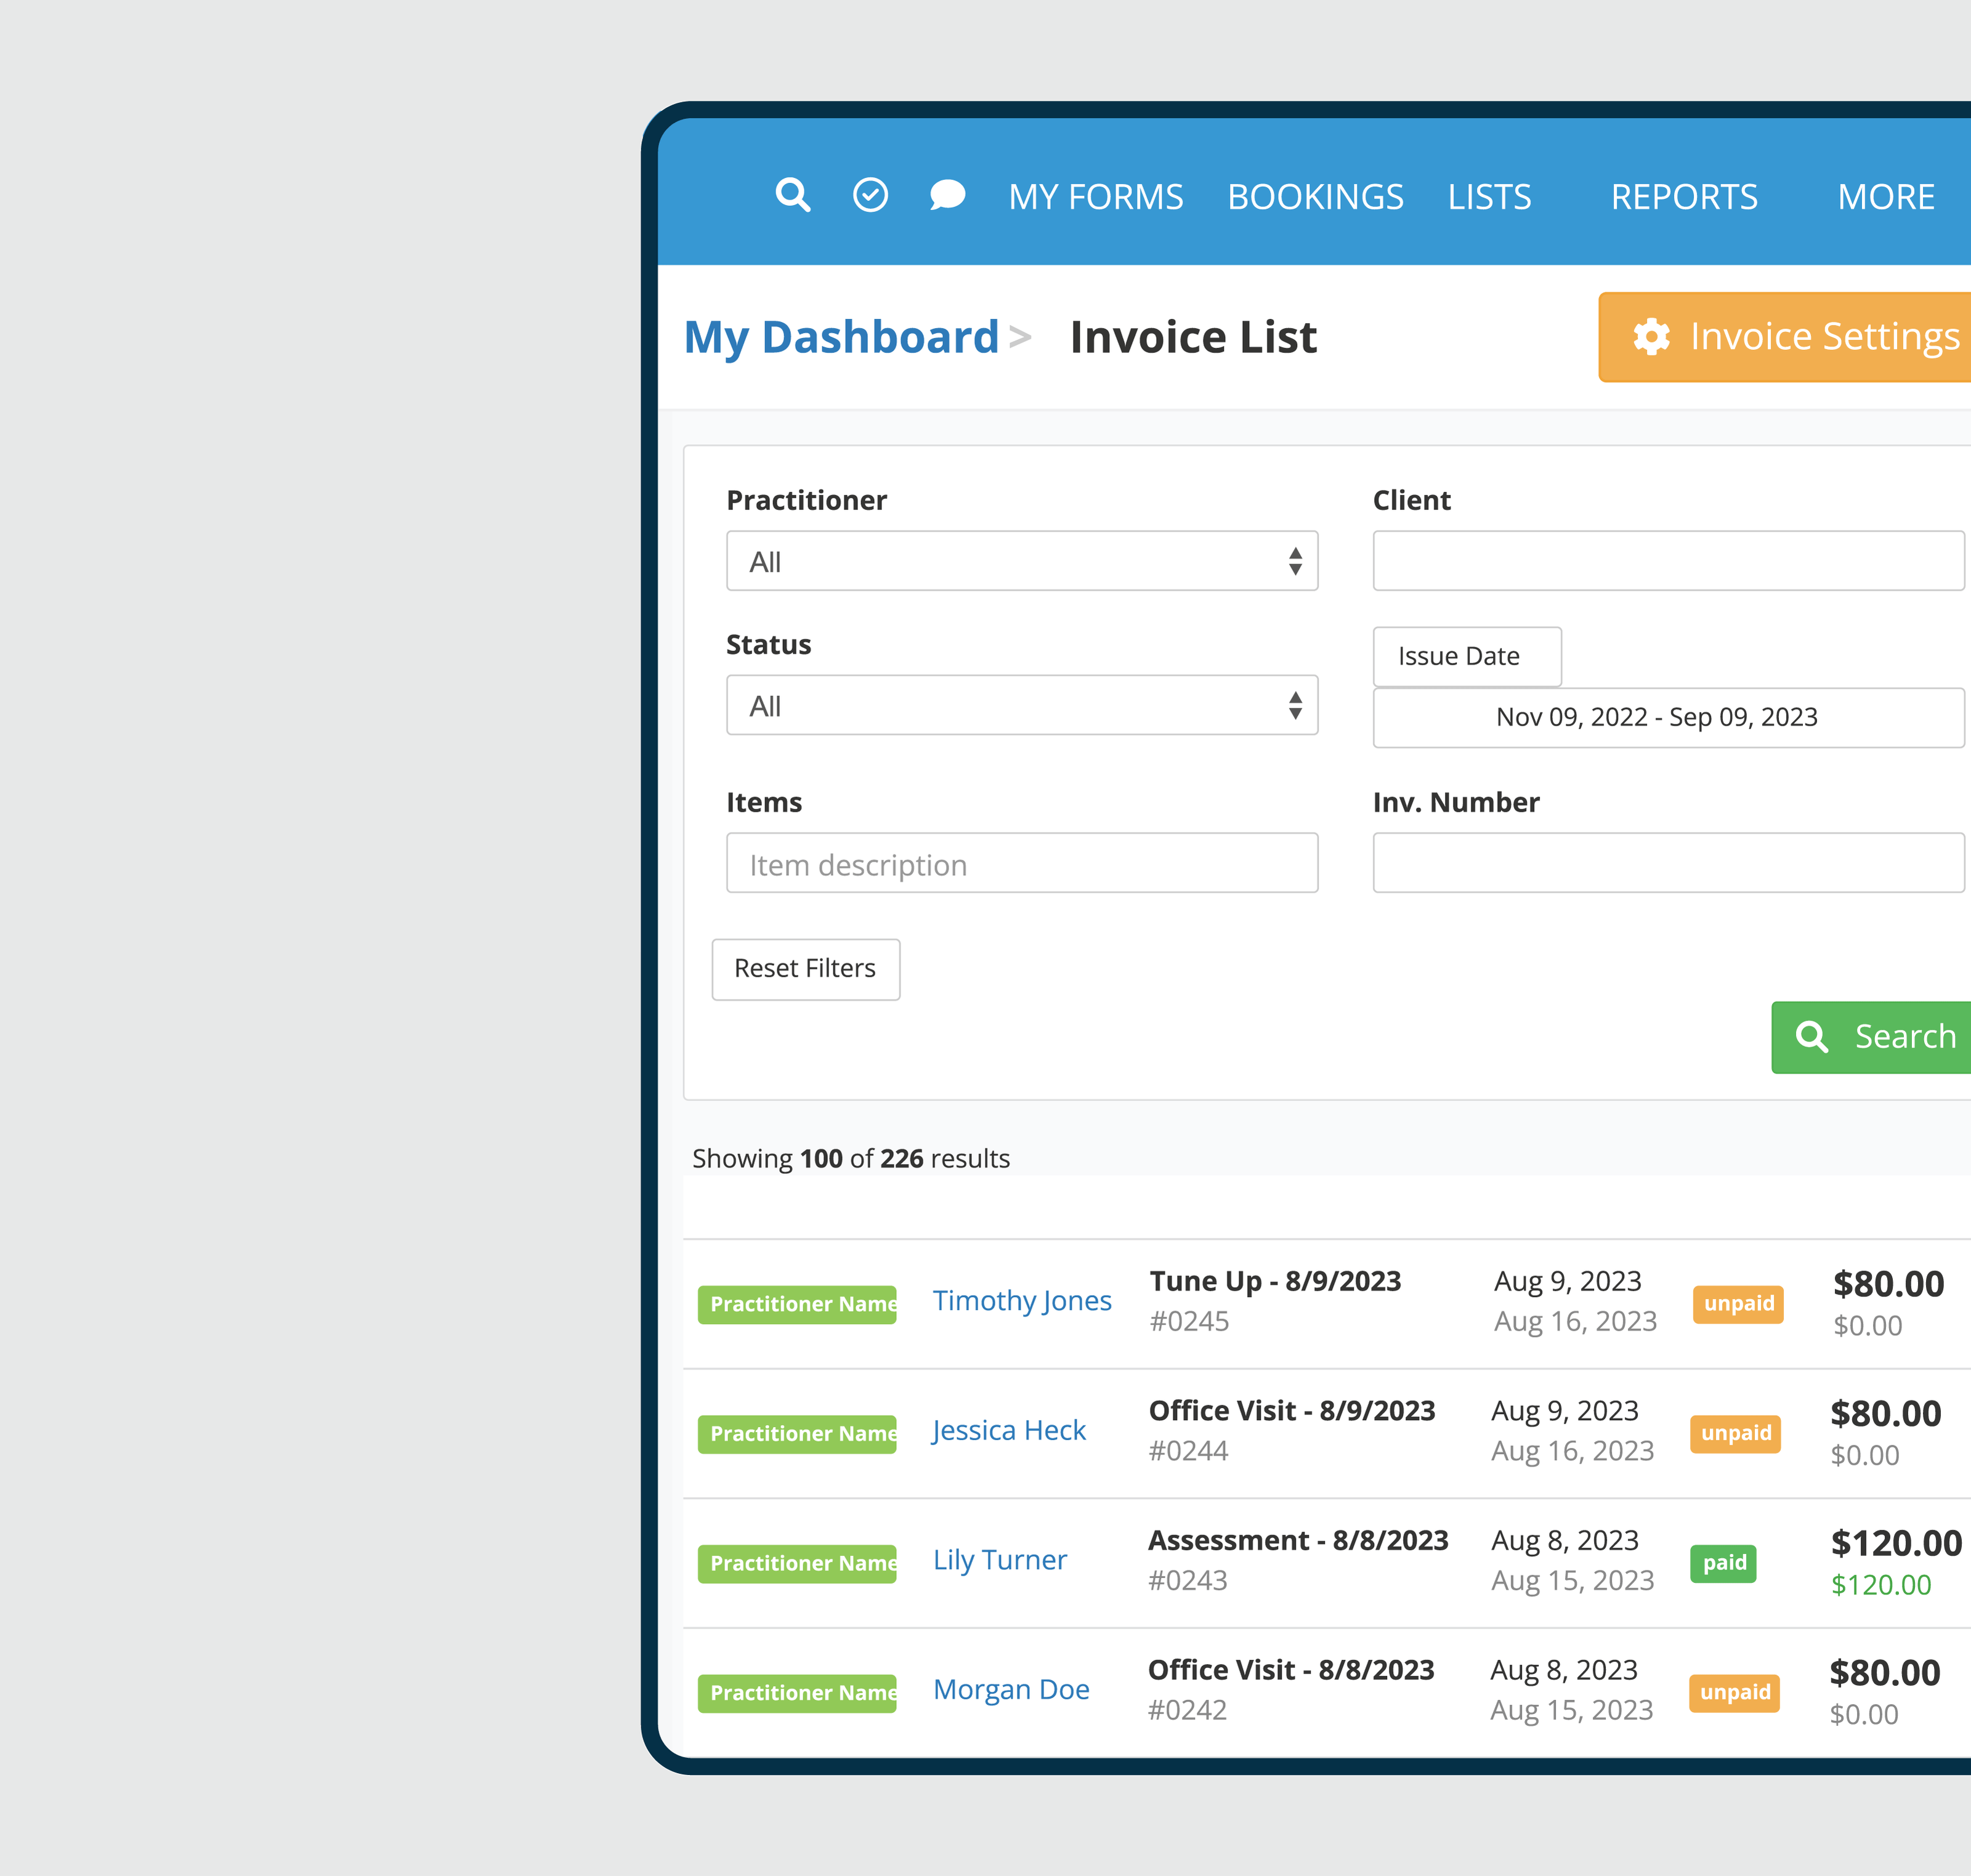Open the BOOKINGS menu
The width and height of the screenshot is (1971, 1876).
coord(1315,197)
